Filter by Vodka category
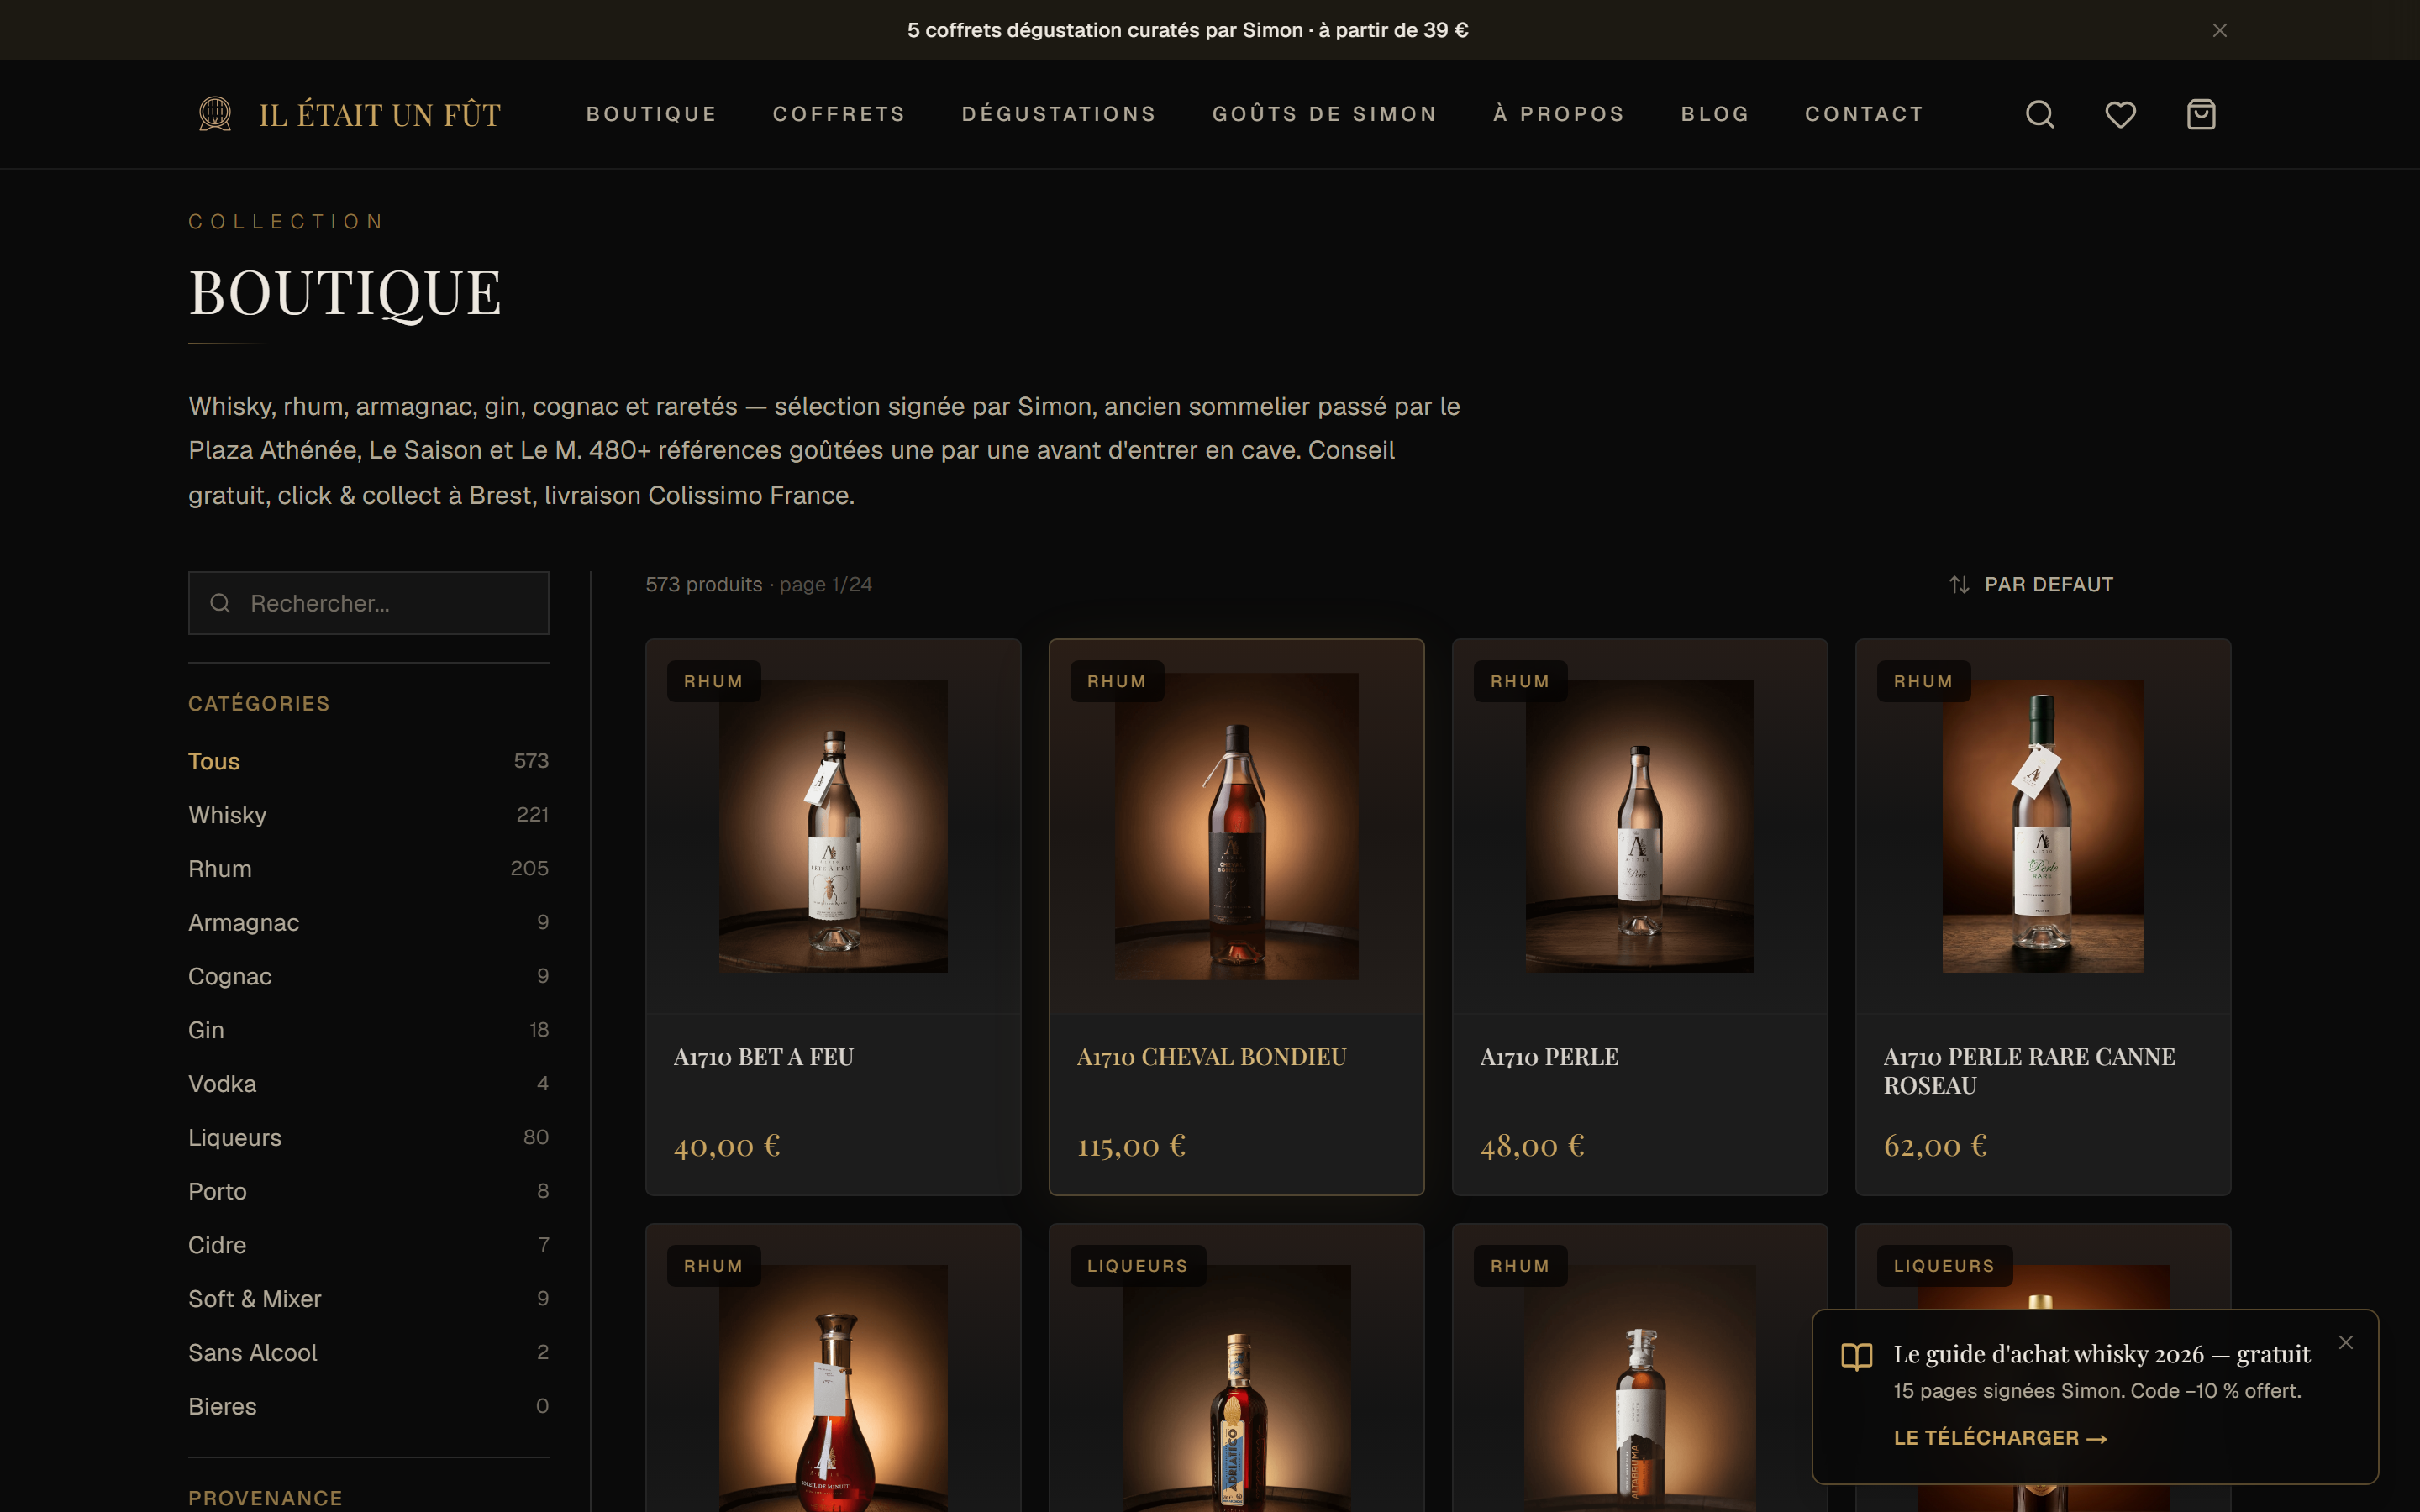The image size is (2420, 1512). (368, 1084)
